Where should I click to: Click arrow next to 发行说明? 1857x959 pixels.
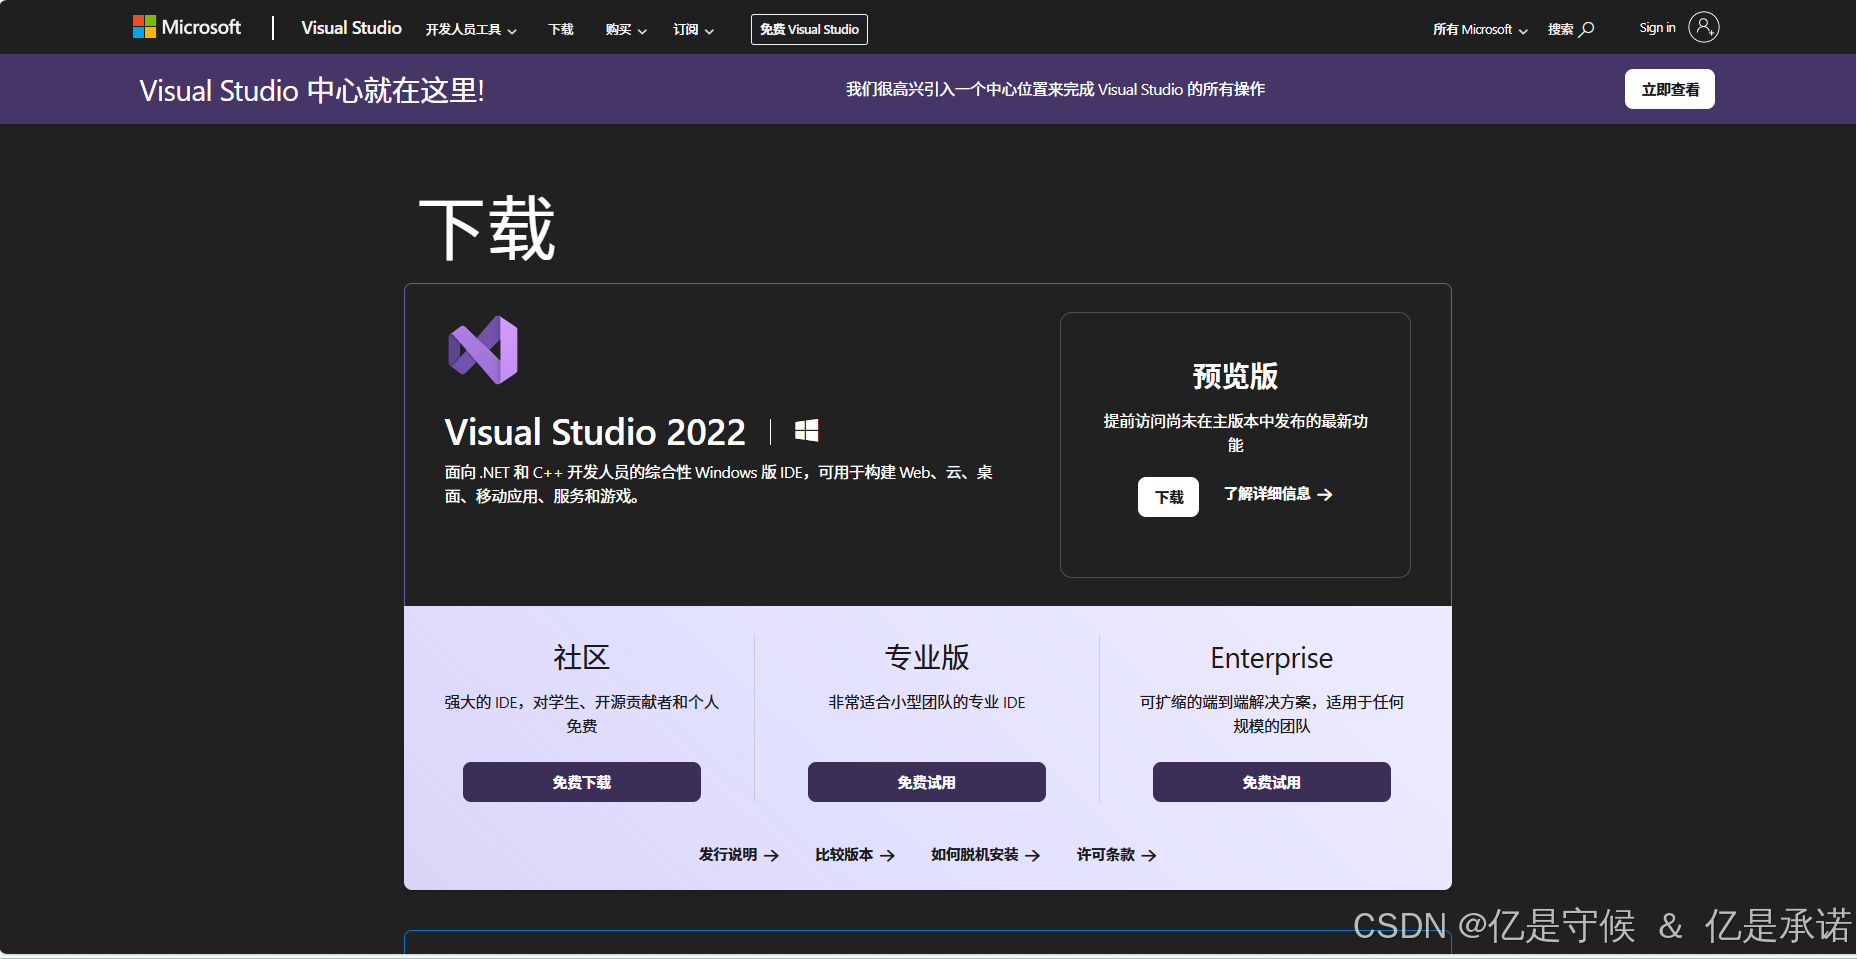[771, 855]
